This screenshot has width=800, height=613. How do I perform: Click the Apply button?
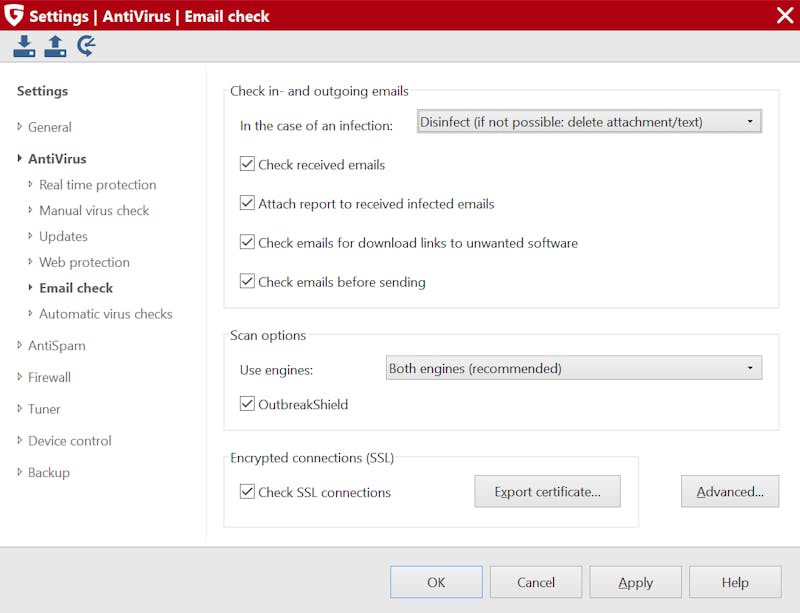click(x=635, y=582)
